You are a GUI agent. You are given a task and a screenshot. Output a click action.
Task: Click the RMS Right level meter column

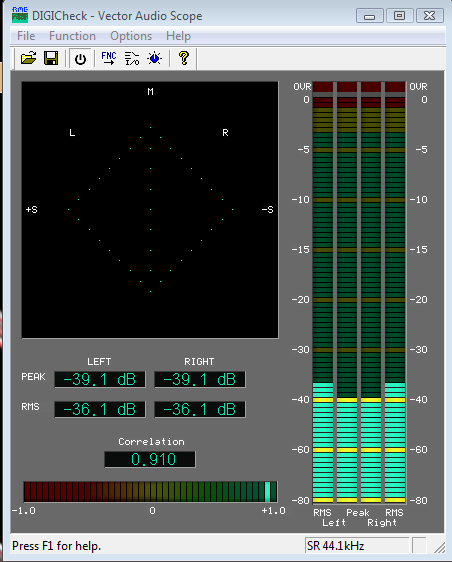tap(395, 292)
